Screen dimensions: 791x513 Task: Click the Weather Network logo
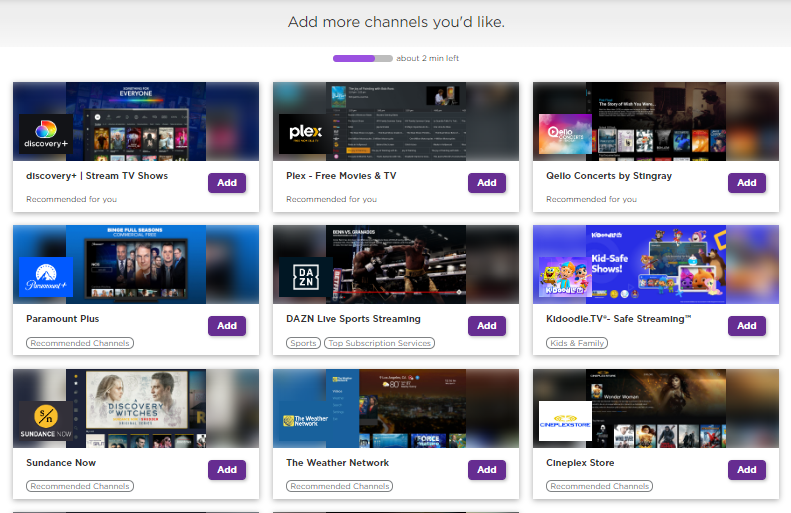(x=306, y=421)
